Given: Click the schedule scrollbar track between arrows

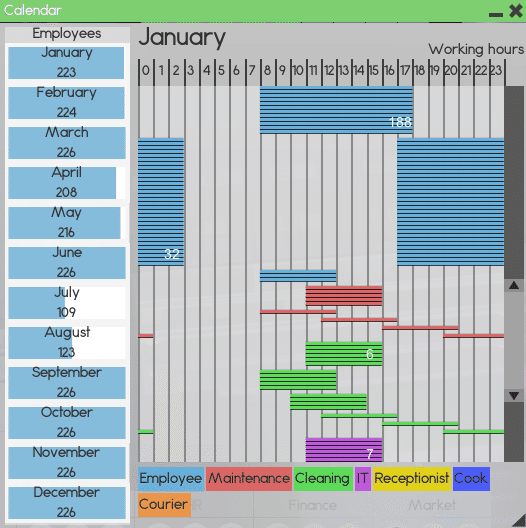Looking at the screenshot, I should point(514,340).
